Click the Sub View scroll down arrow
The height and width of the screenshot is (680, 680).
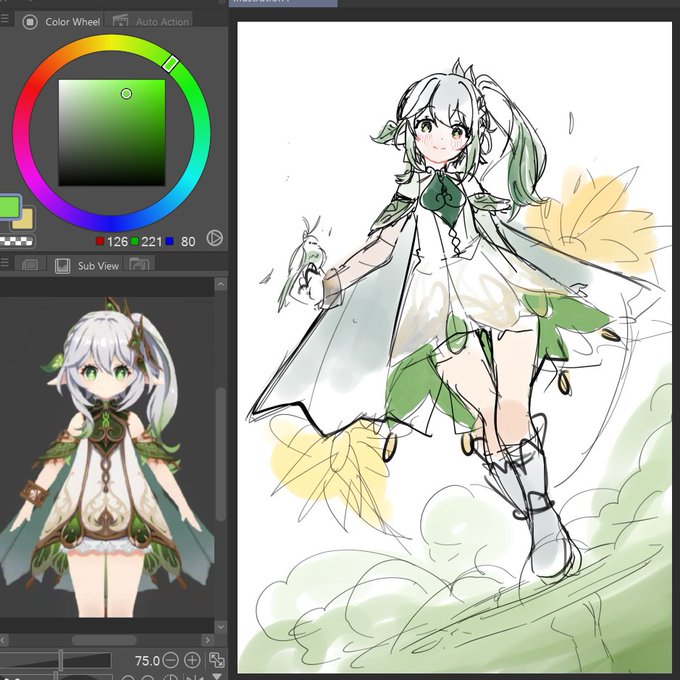(221, 627)
